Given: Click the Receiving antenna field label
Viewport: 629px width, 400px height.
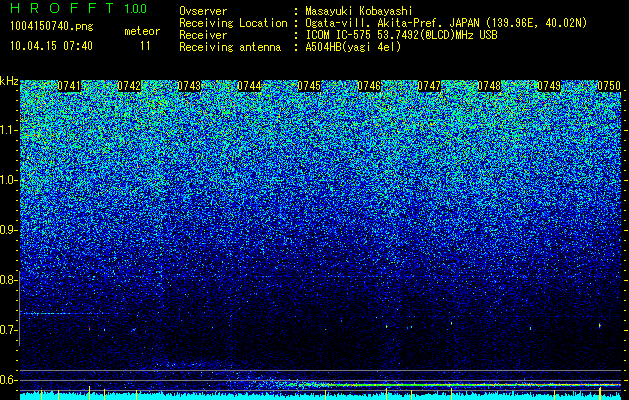Looking at the screenshot, I should pyautogui.click(x=230, y=47).
